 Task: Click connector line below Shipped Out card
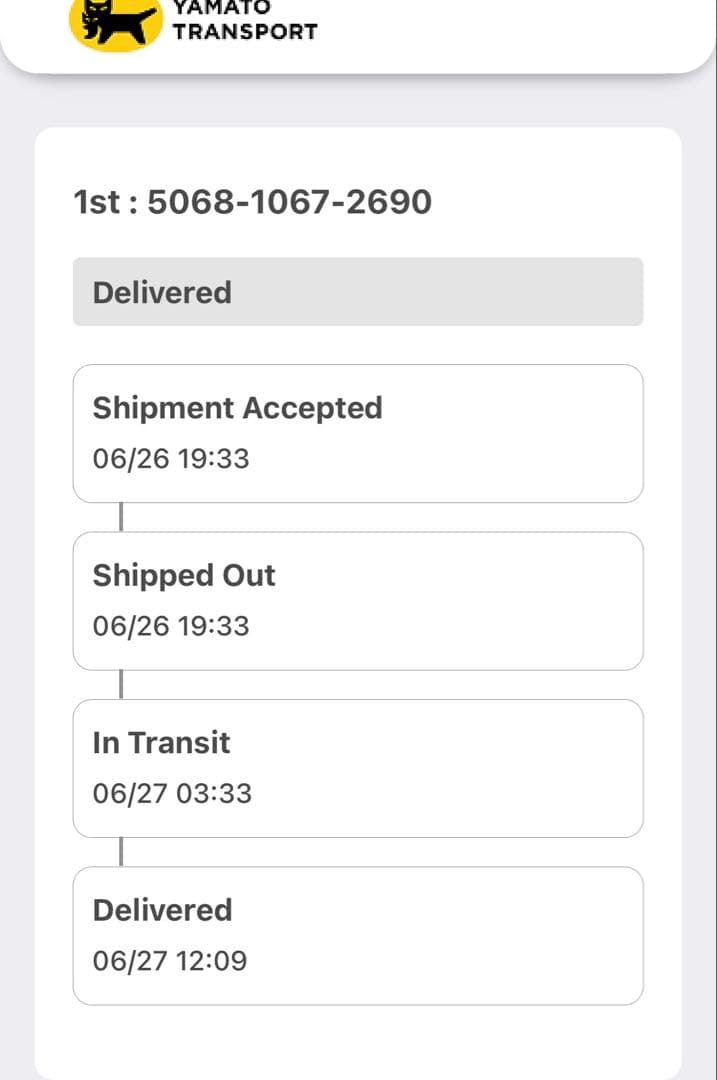point(121,684)
